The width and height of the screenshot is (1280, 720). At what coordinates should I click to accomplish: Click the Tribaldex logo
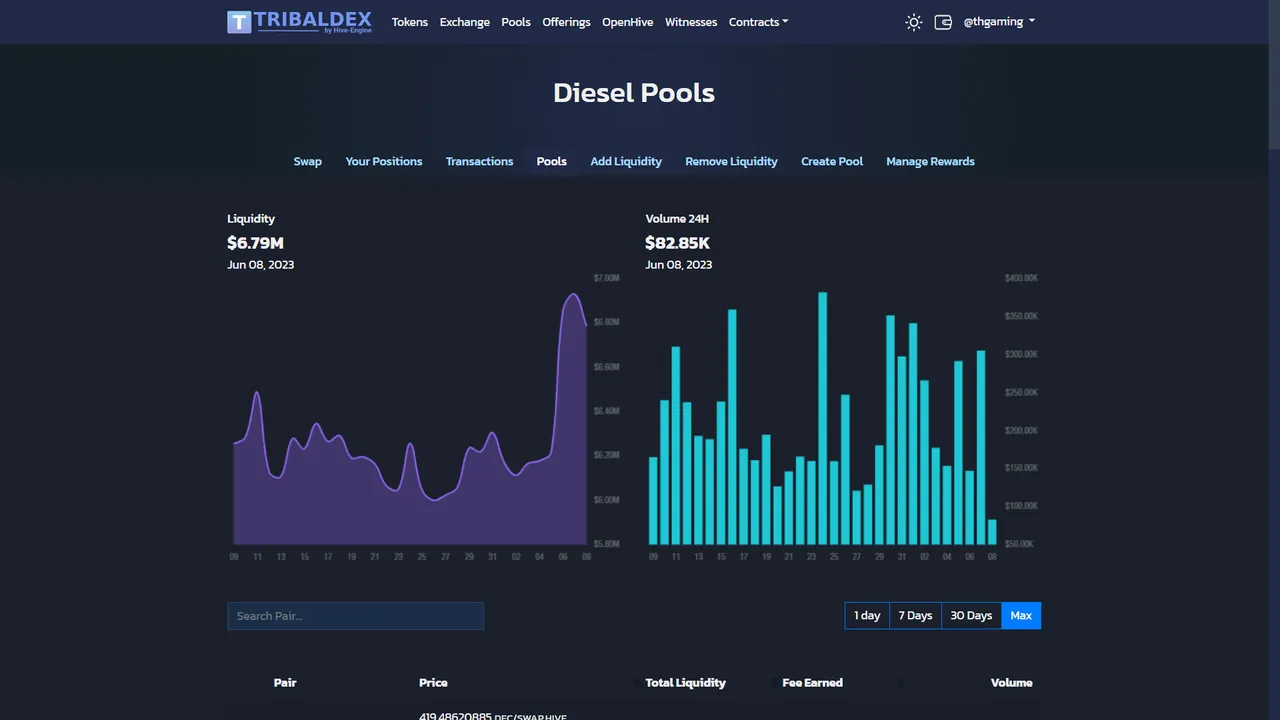coord(299,22)
